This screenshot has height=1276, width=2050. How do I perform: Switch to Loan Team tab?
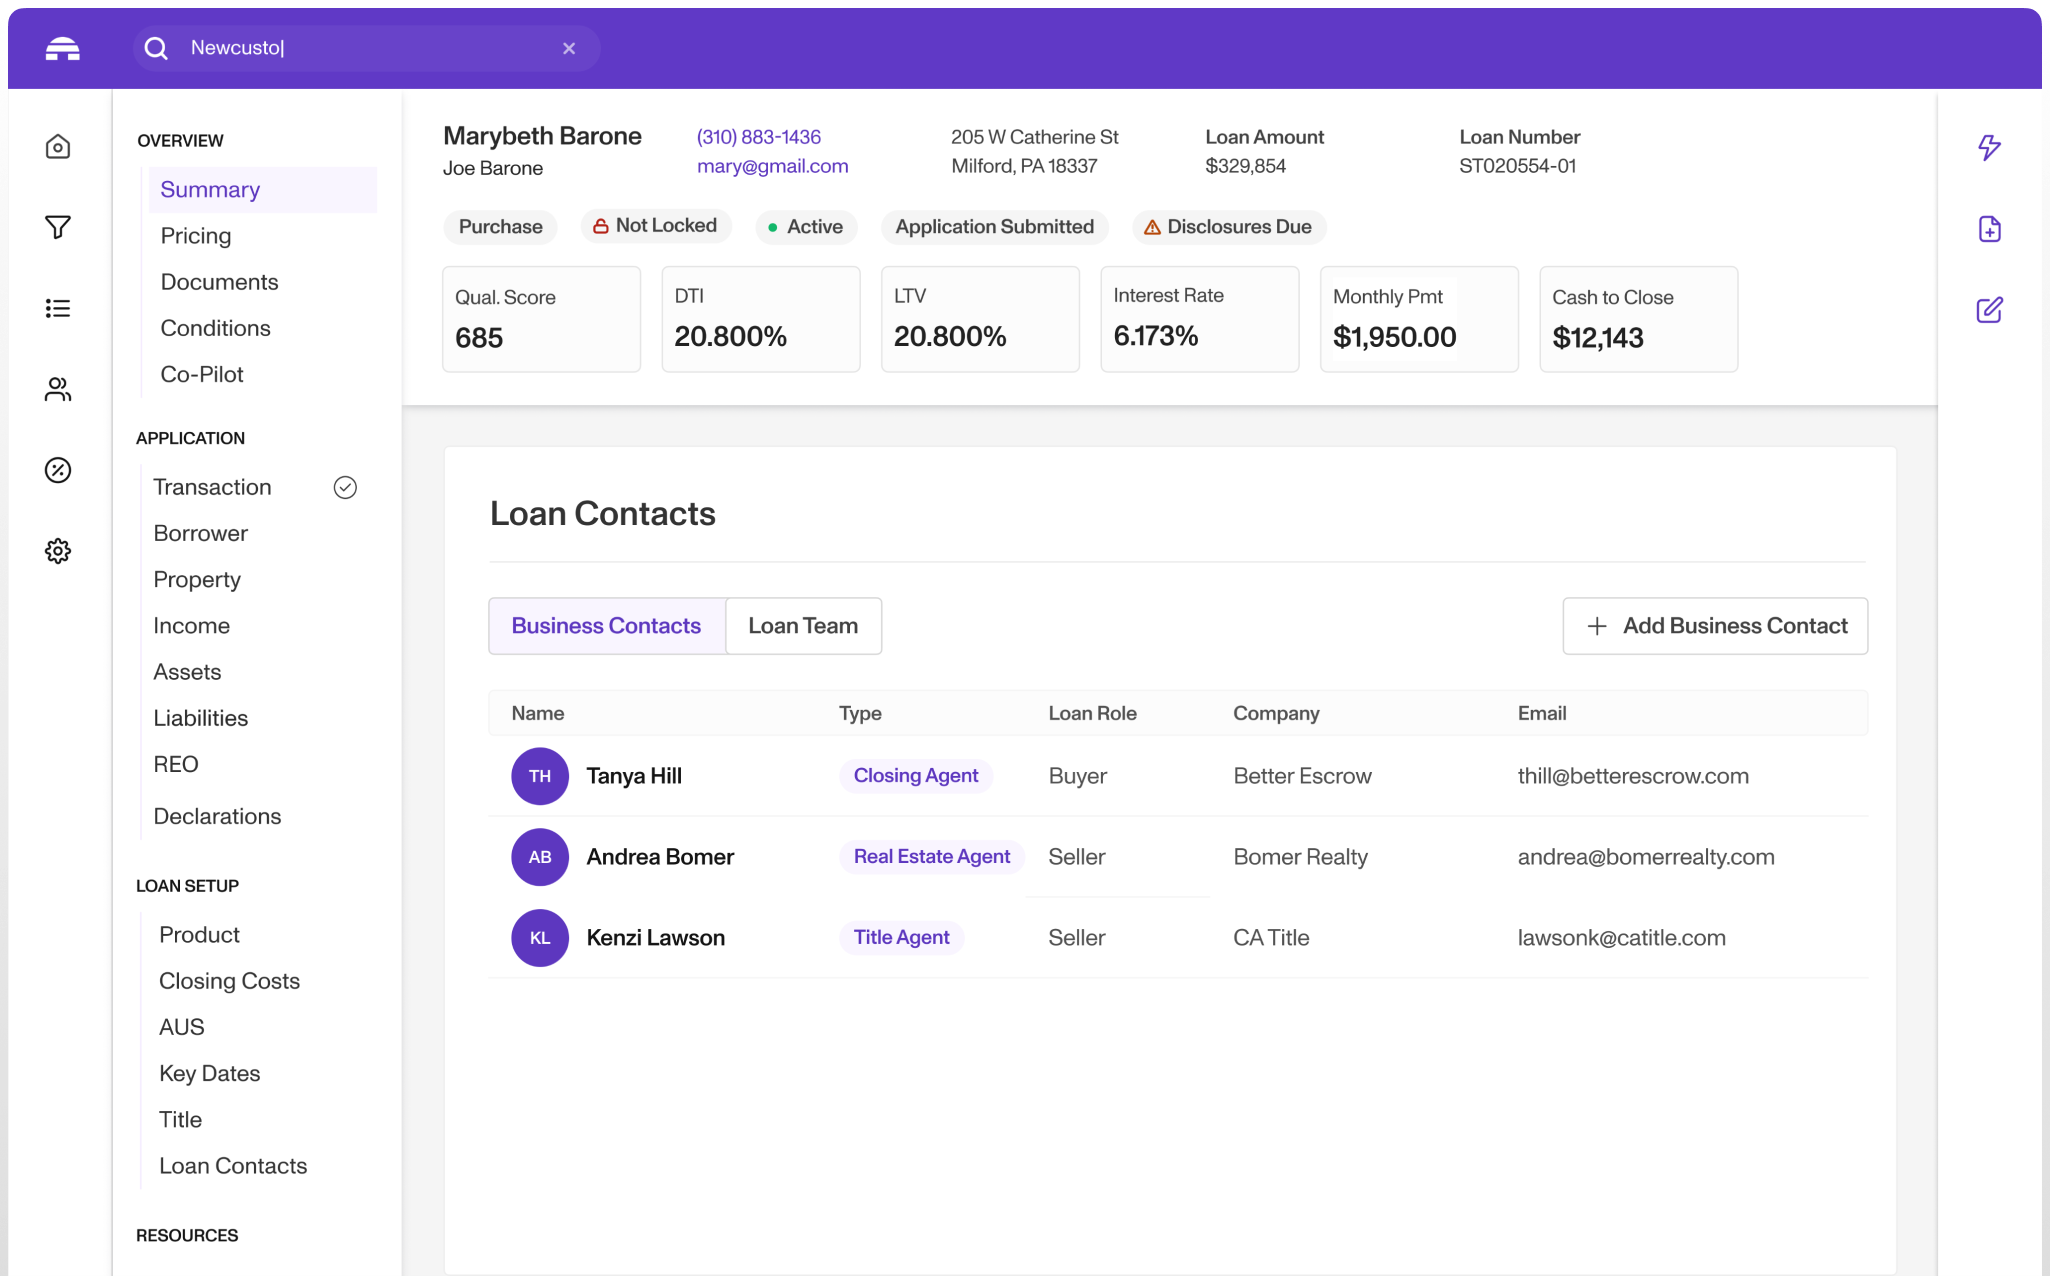click(x=803, y=626)
